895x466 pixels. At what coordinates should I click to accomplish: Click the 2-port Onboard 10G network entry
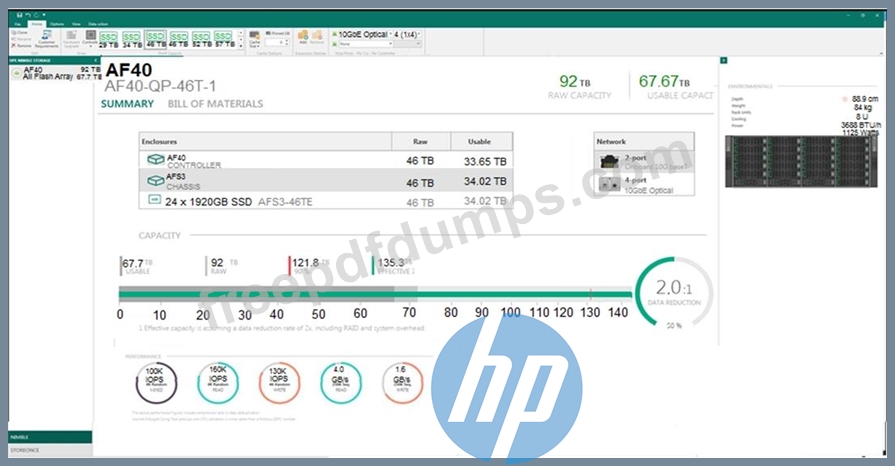(x=644, y=162)
